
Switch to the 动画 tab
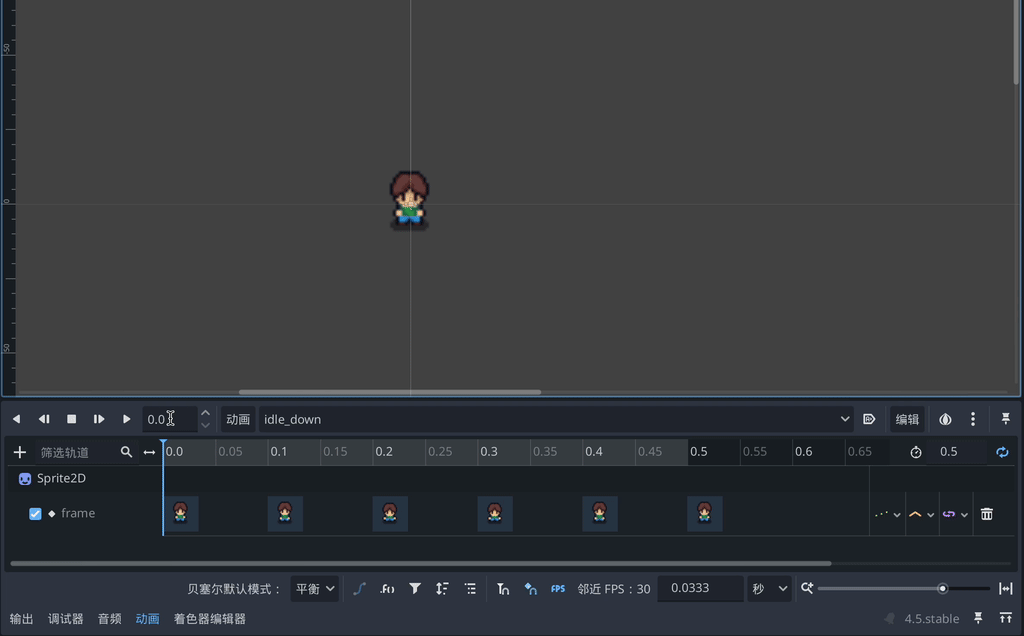[x=148, y=619]
